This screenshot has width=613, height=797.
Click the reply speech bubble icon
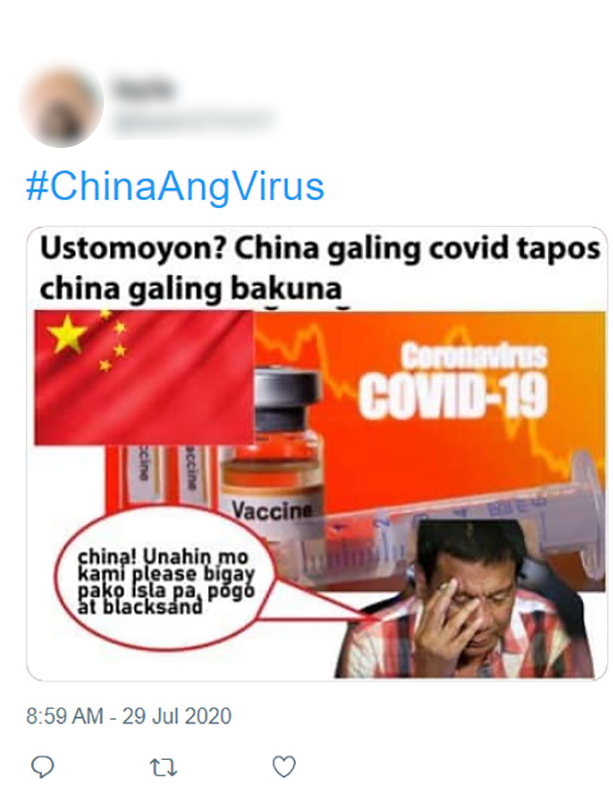pos(42,767)
